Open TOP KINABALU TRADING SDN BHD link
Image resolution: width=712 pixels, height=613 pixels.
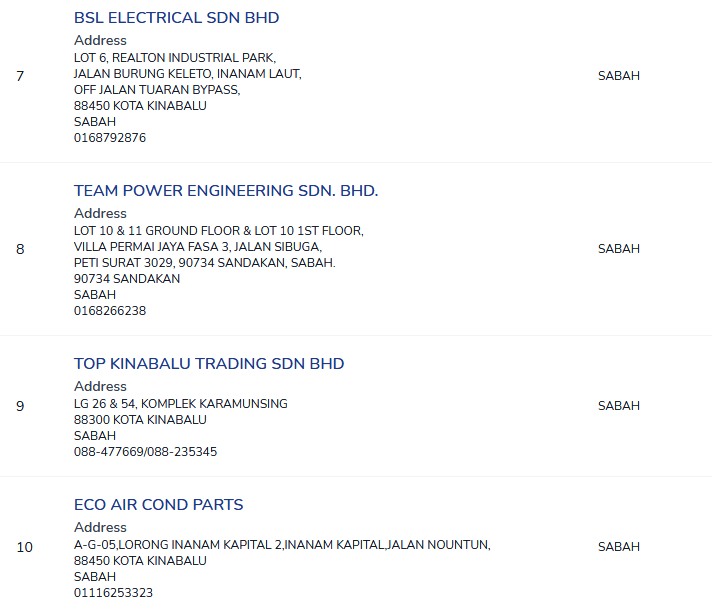[209, 364]
